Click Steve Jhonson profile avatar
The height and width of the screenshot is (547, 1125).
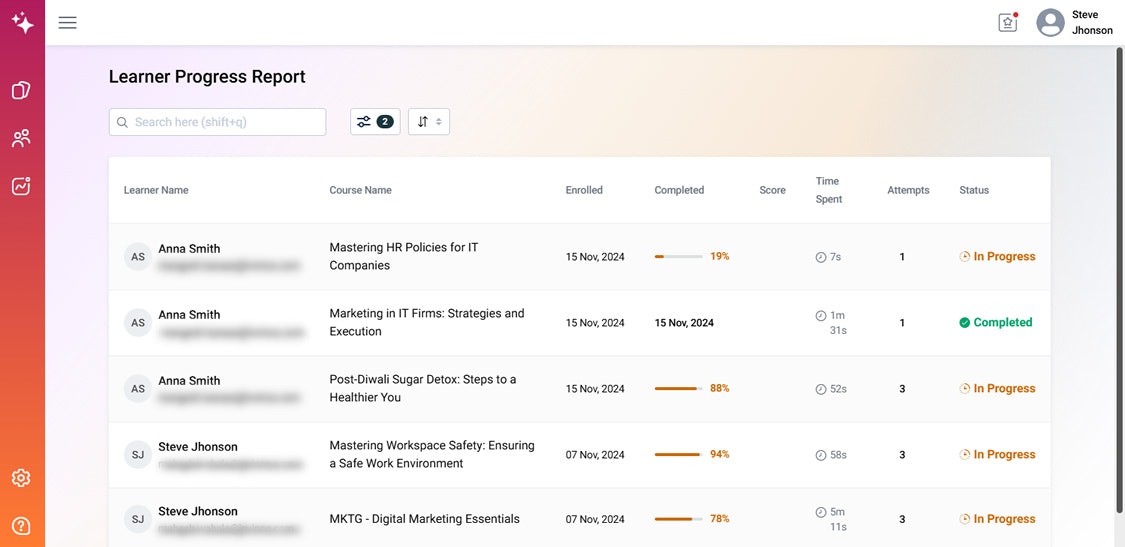coord(1050,22)
